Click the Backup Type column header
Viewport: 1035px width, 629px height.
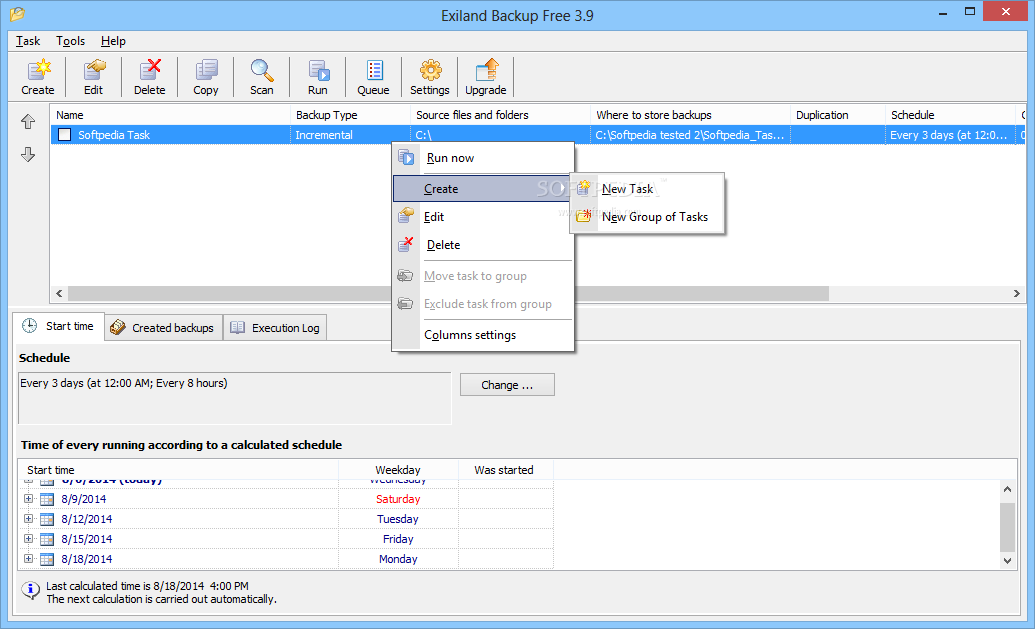tap(350, 115)
